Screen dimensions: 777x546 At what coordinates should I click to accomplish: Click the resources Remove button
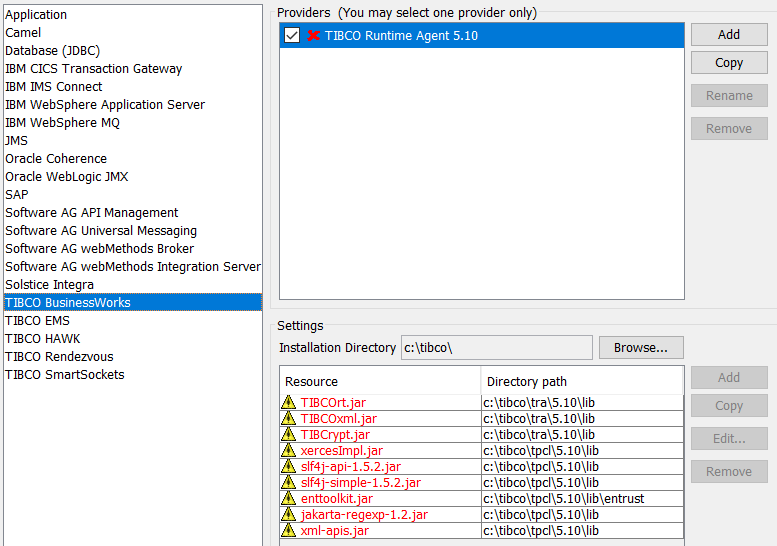pos(729,472)
